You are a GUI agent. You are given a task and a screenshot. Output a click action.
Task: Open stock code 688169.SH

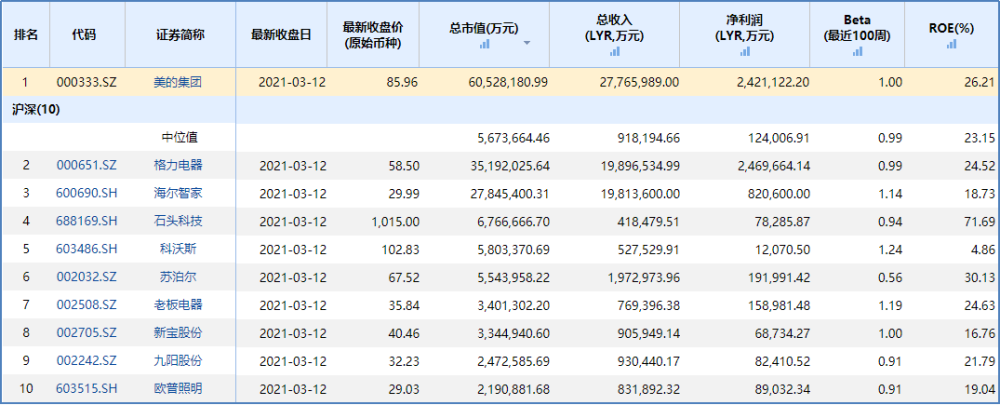pyautogui.click(x=87, y=221)
